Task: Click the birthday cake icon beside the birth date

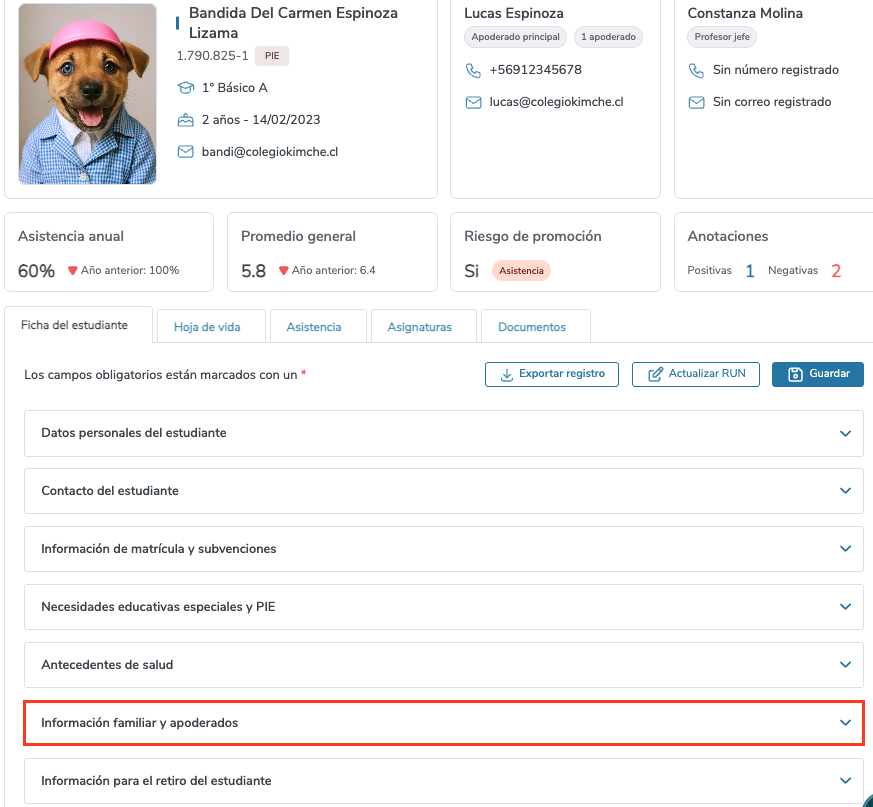Action: click(x=185, y=120)
